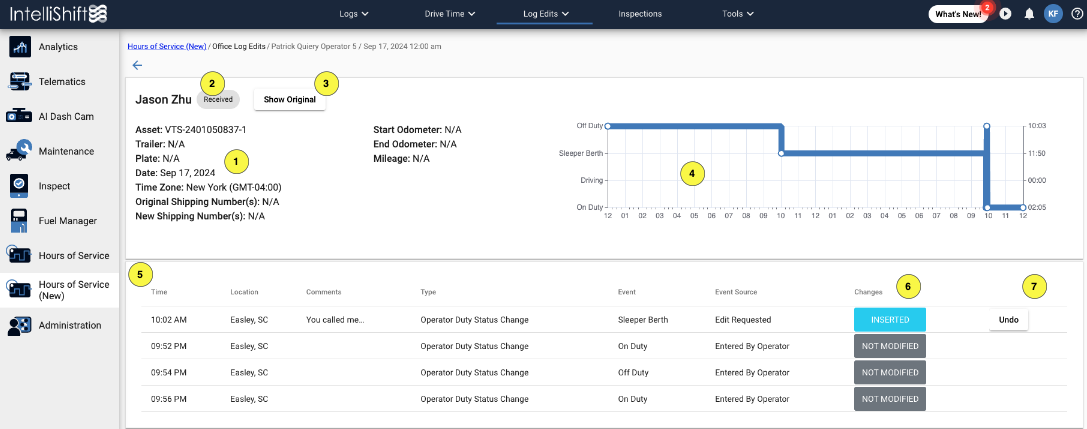This screenshot has height=429, width=1087.
Task: Undo the inserted Sleeper Berth event
Action: point(1008,320)
